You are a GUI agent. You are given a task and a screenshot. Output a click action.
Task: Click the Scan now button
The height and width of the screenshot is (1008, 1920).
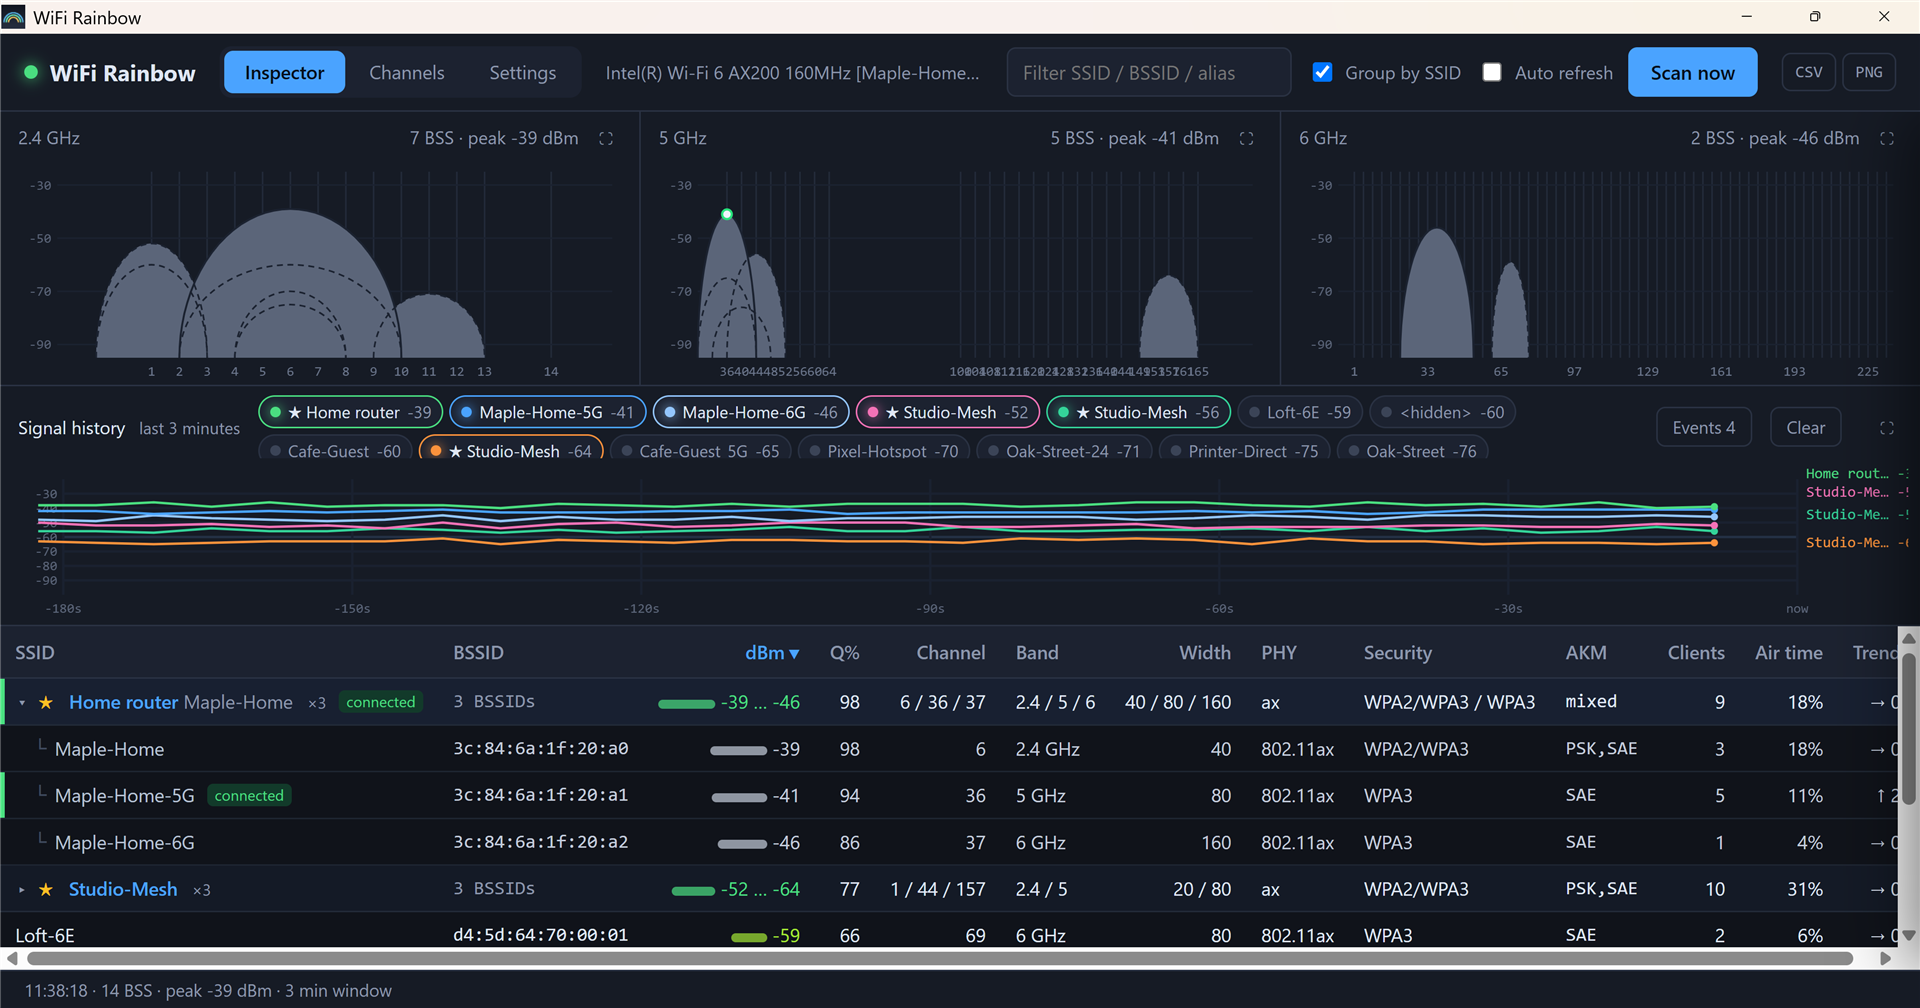tap(1692, 72)
